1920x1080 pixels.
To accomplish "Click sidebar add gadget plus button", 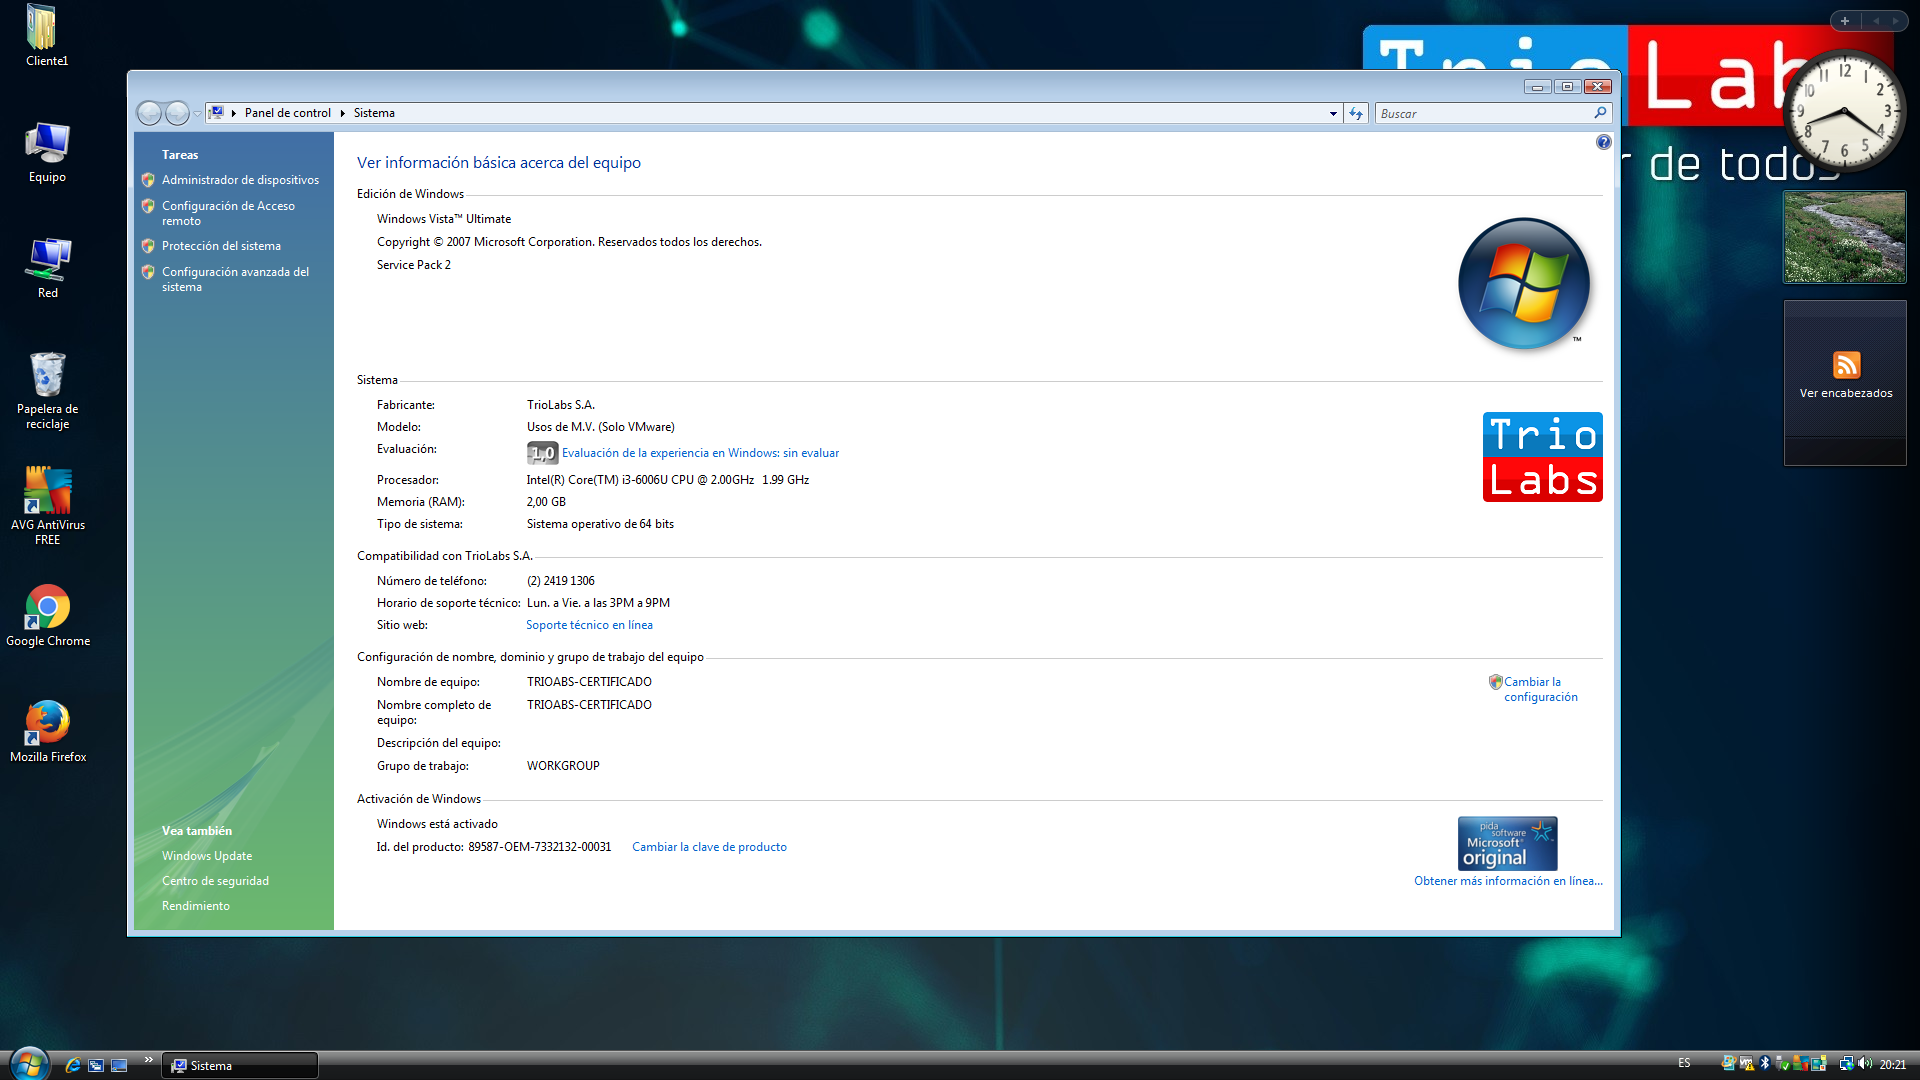I will 1845,21.
